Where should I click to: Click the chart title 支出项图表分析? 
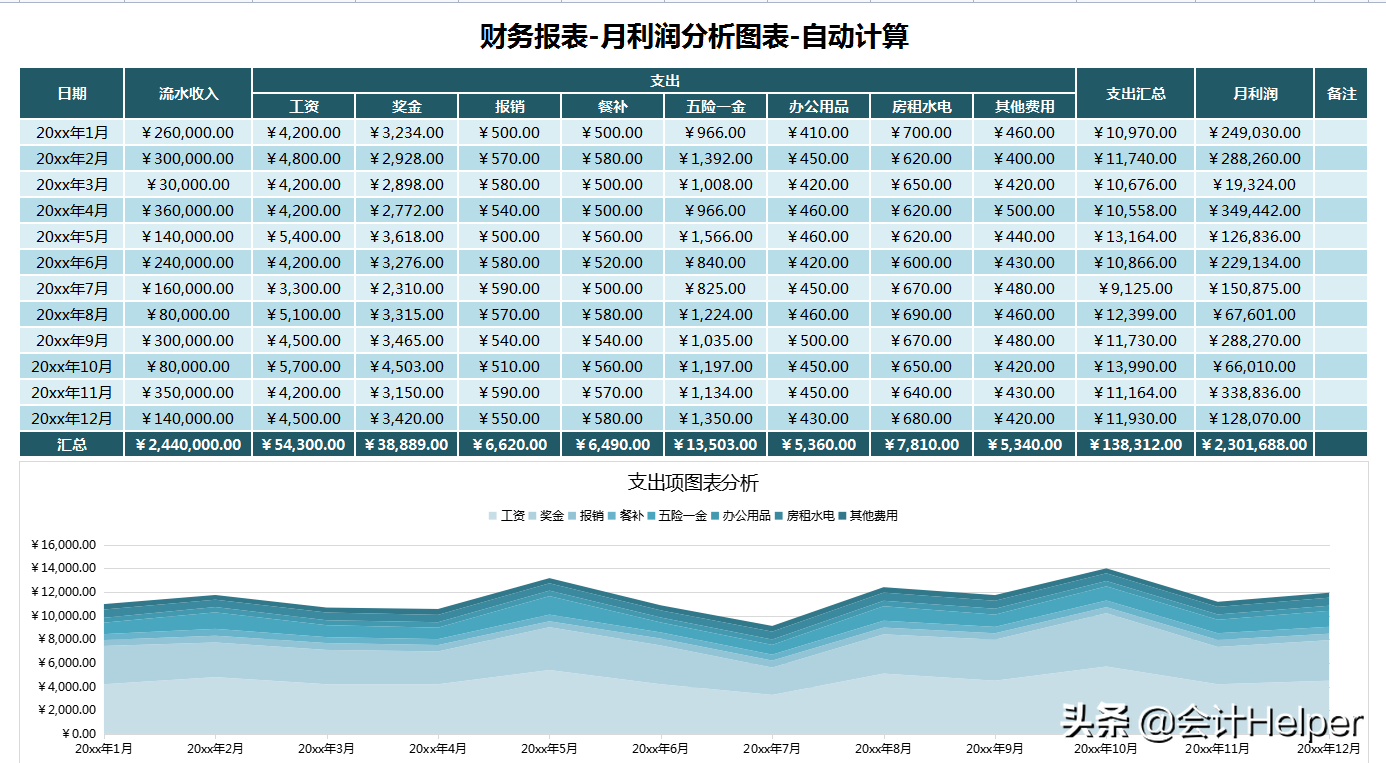pyautogui.click(x=693, y=483)
